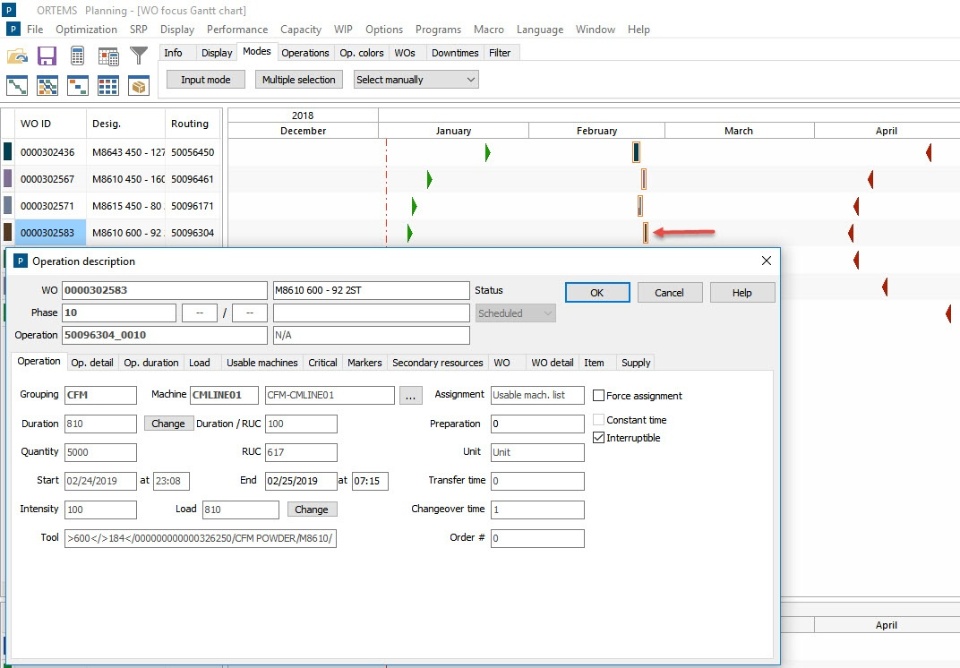Click the green start marker in row 0000302571
The height and width of the screenshot is (668, 960).
tap(414, 206)
